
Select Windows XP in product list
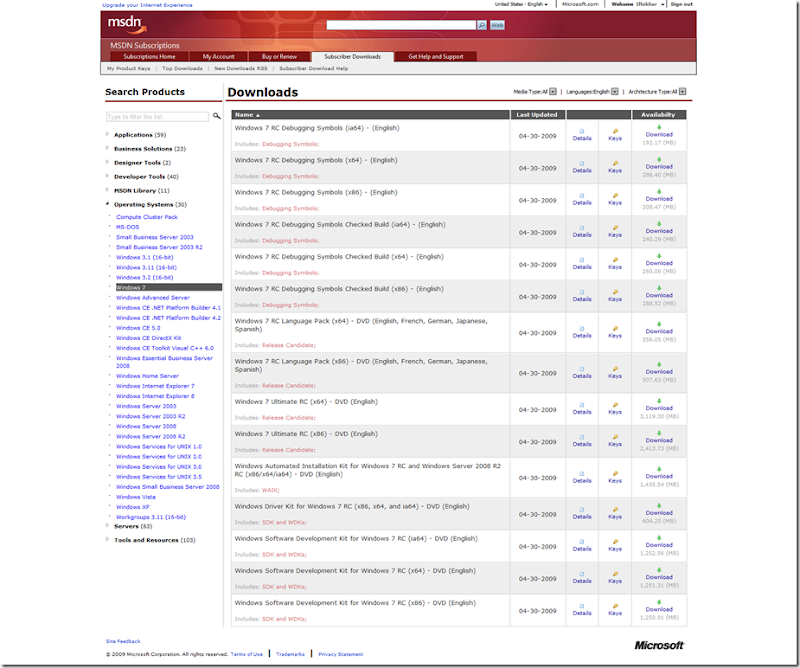133,507
